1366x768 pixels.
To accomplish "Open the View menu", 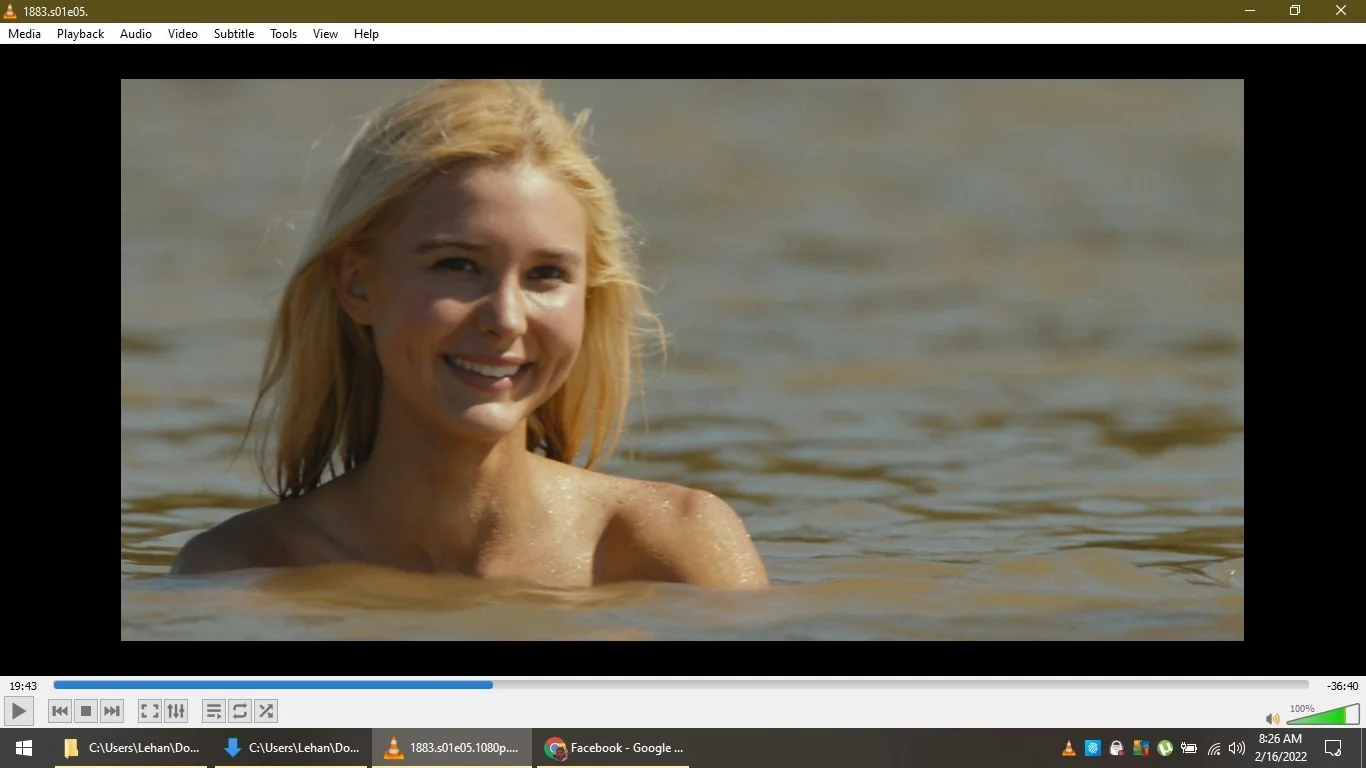I will (326, 34).
